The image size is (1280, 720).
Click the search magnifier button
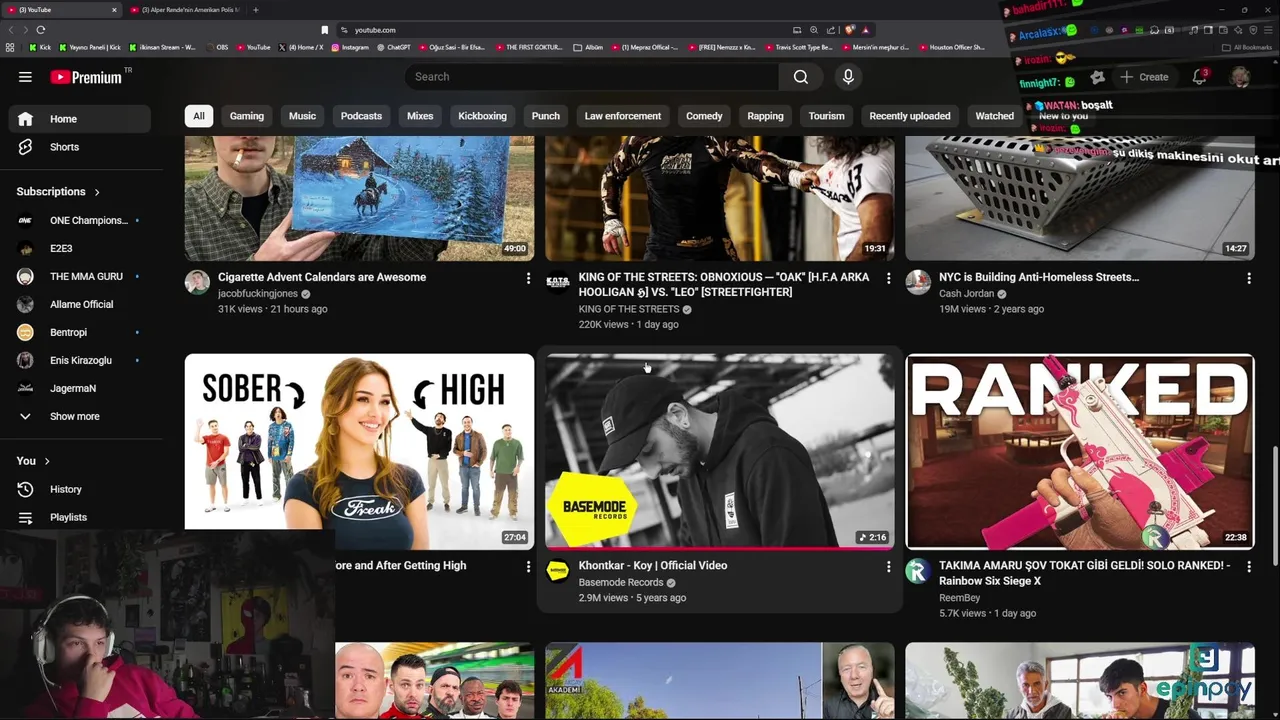click(x=801, y=77)
